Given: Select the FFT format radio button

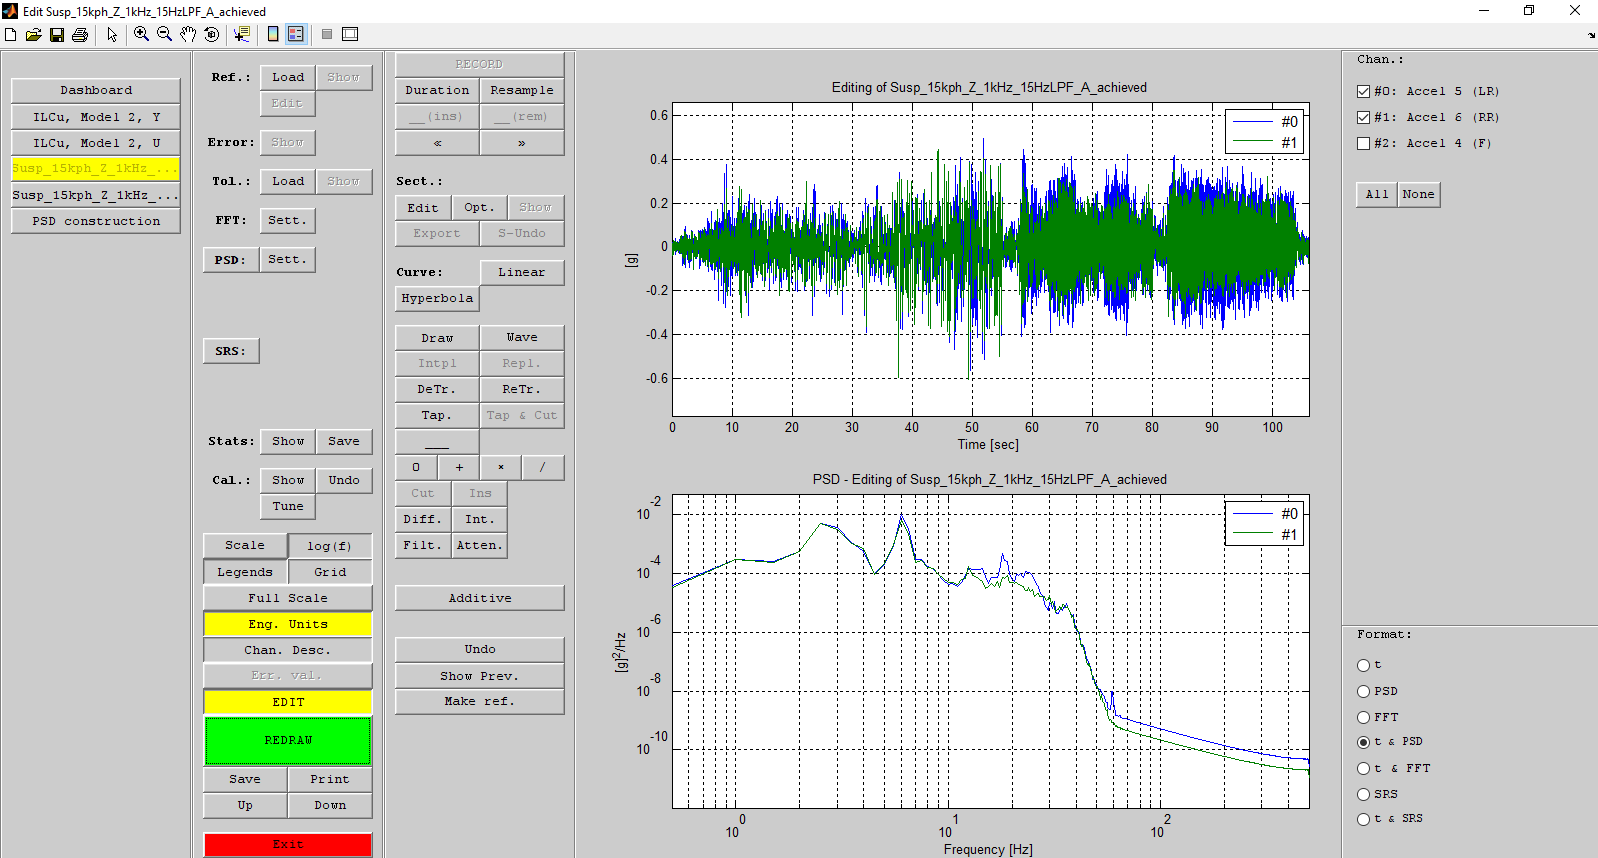Looking at the screenshot, I should 1363,717.
